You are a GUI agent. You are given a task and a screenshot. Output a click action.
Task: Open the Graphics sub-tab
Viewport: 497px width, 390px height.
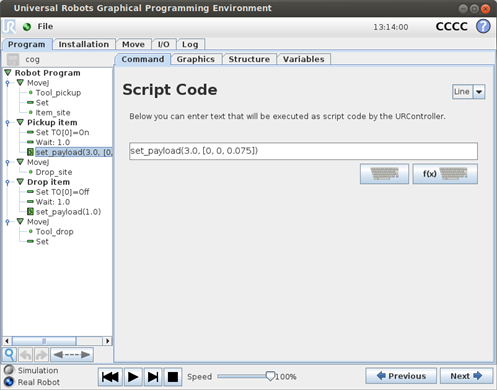tap(196, 59)
